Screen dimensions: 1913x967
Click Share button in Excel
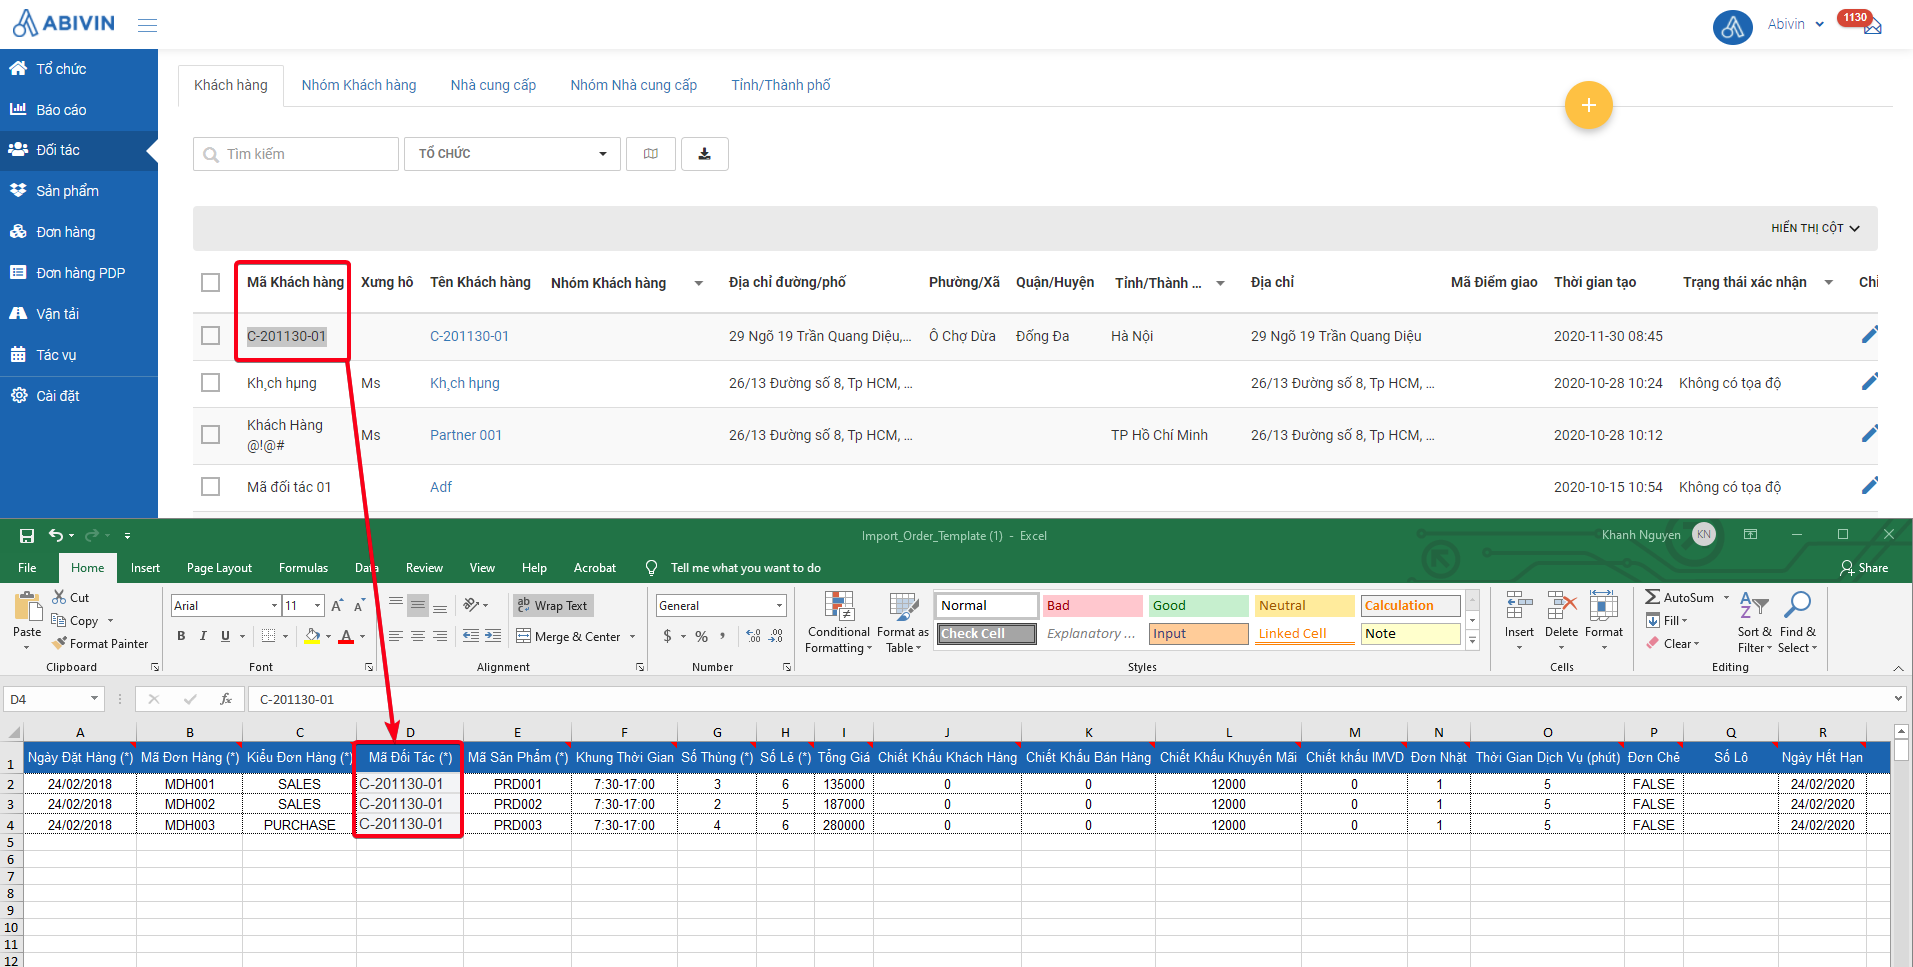tap(1864, 568)
